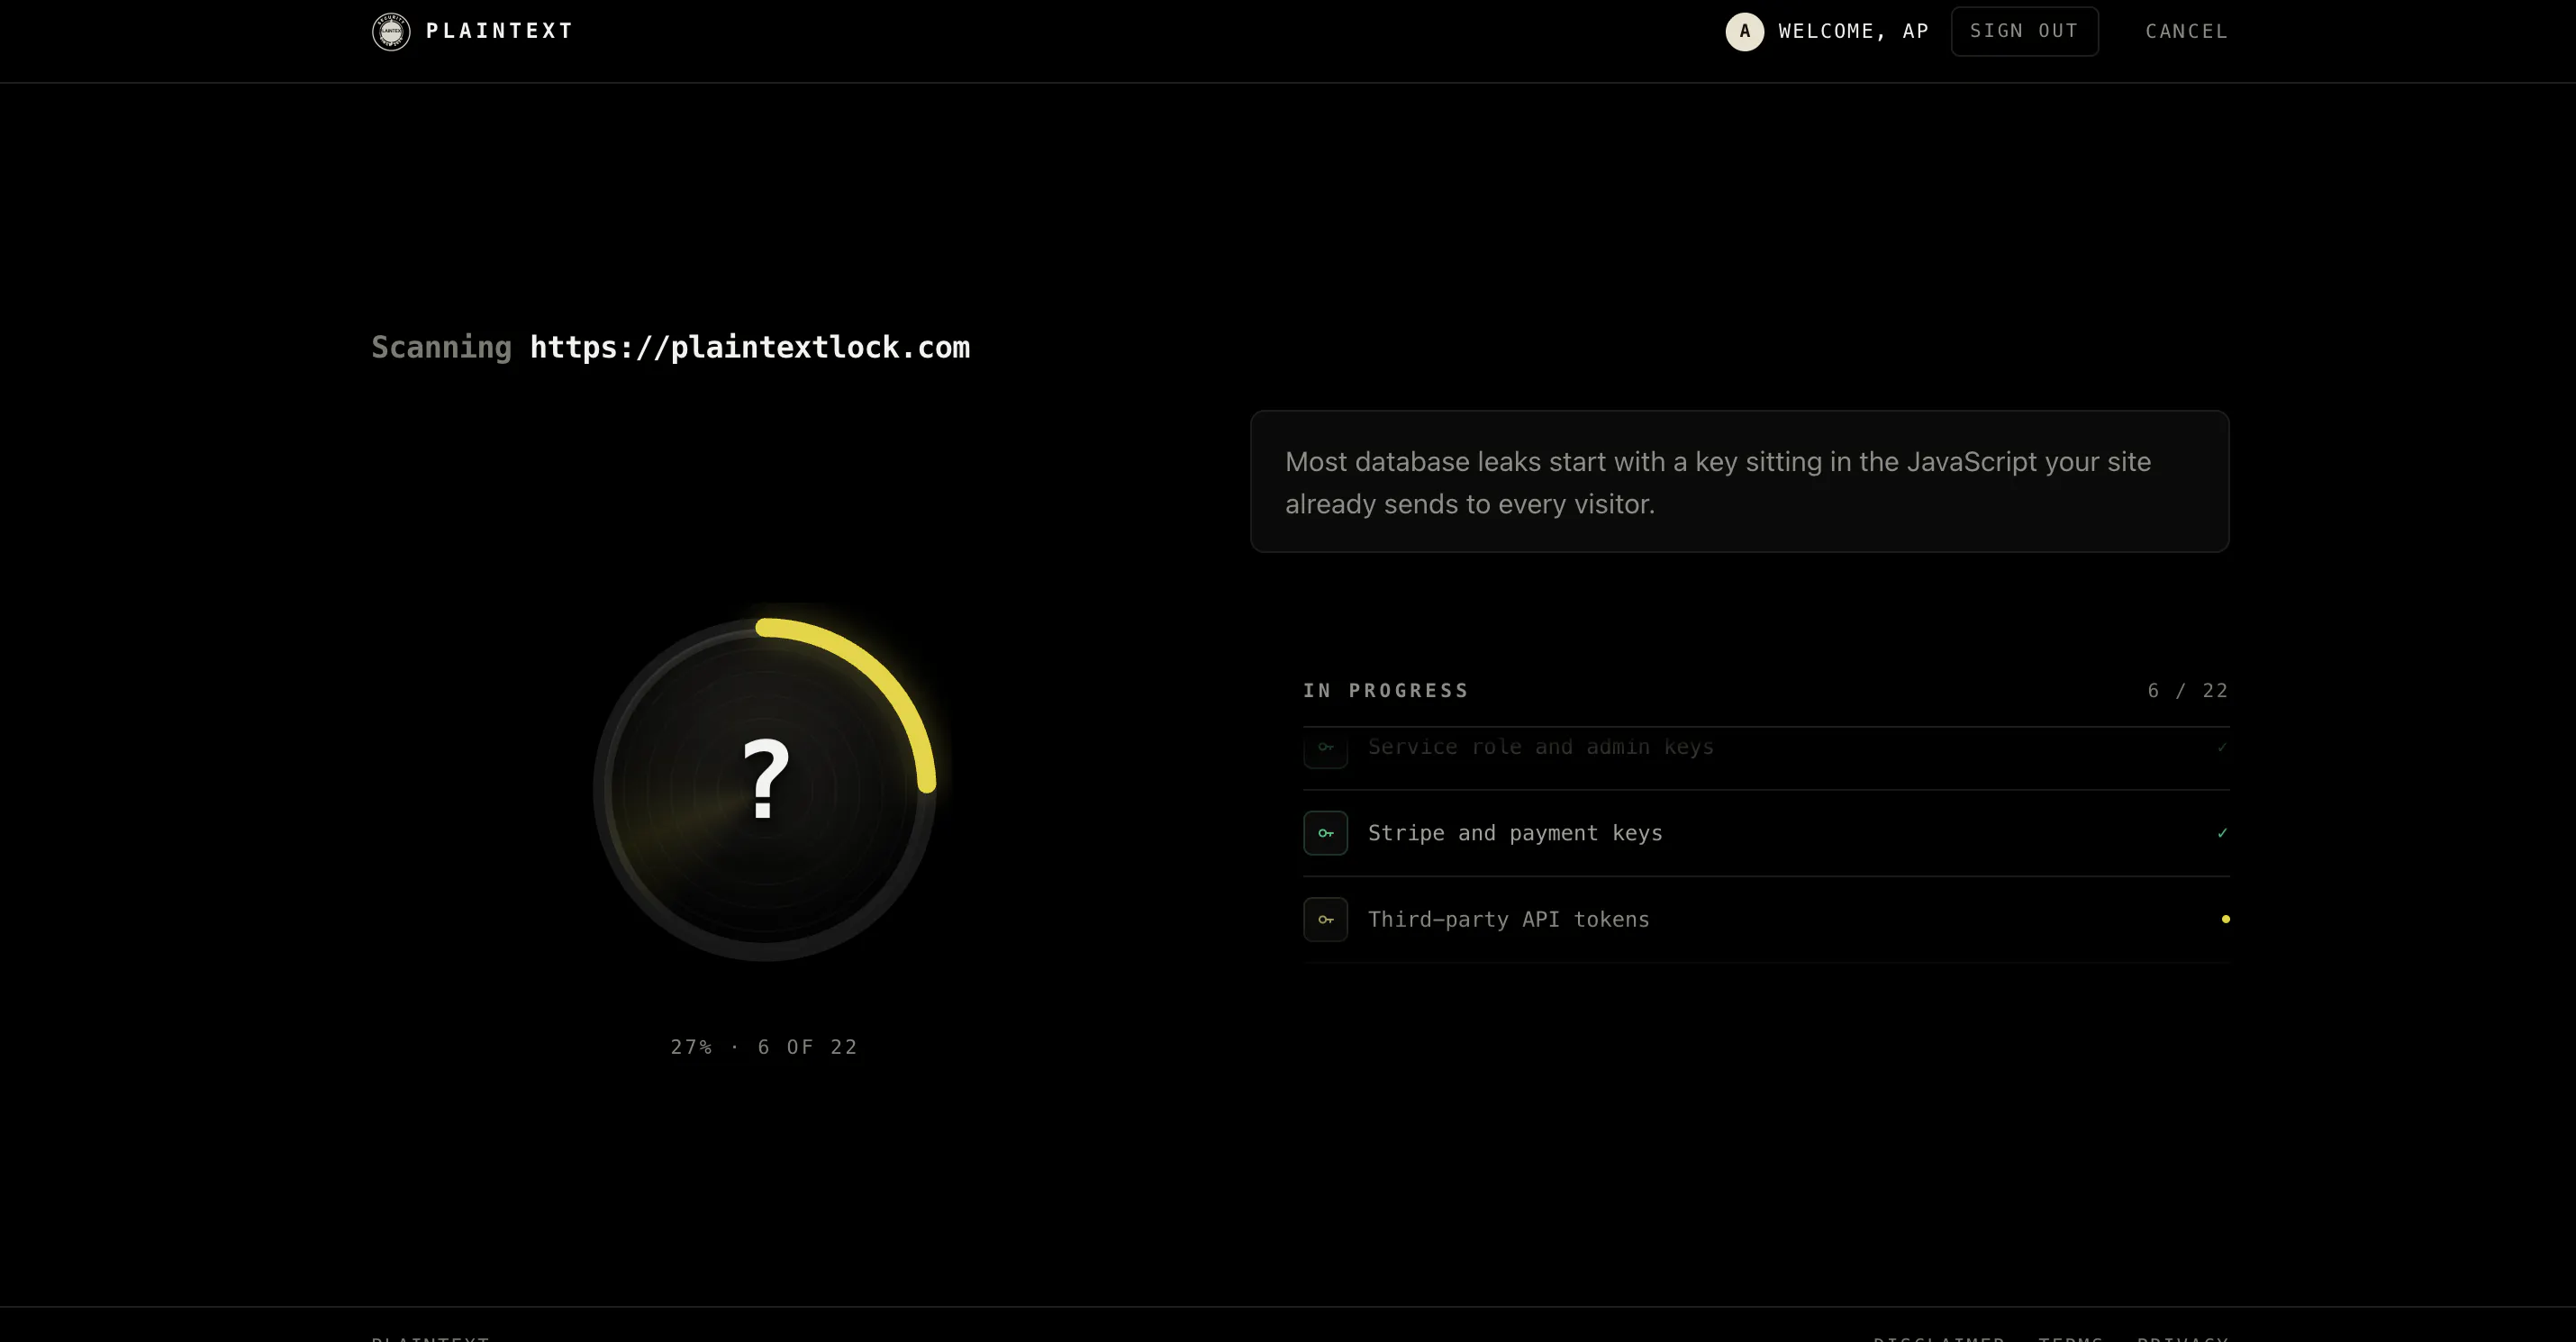
Task: Click the PLAINTEXT brand name in the header
Action: pos(499,31)
